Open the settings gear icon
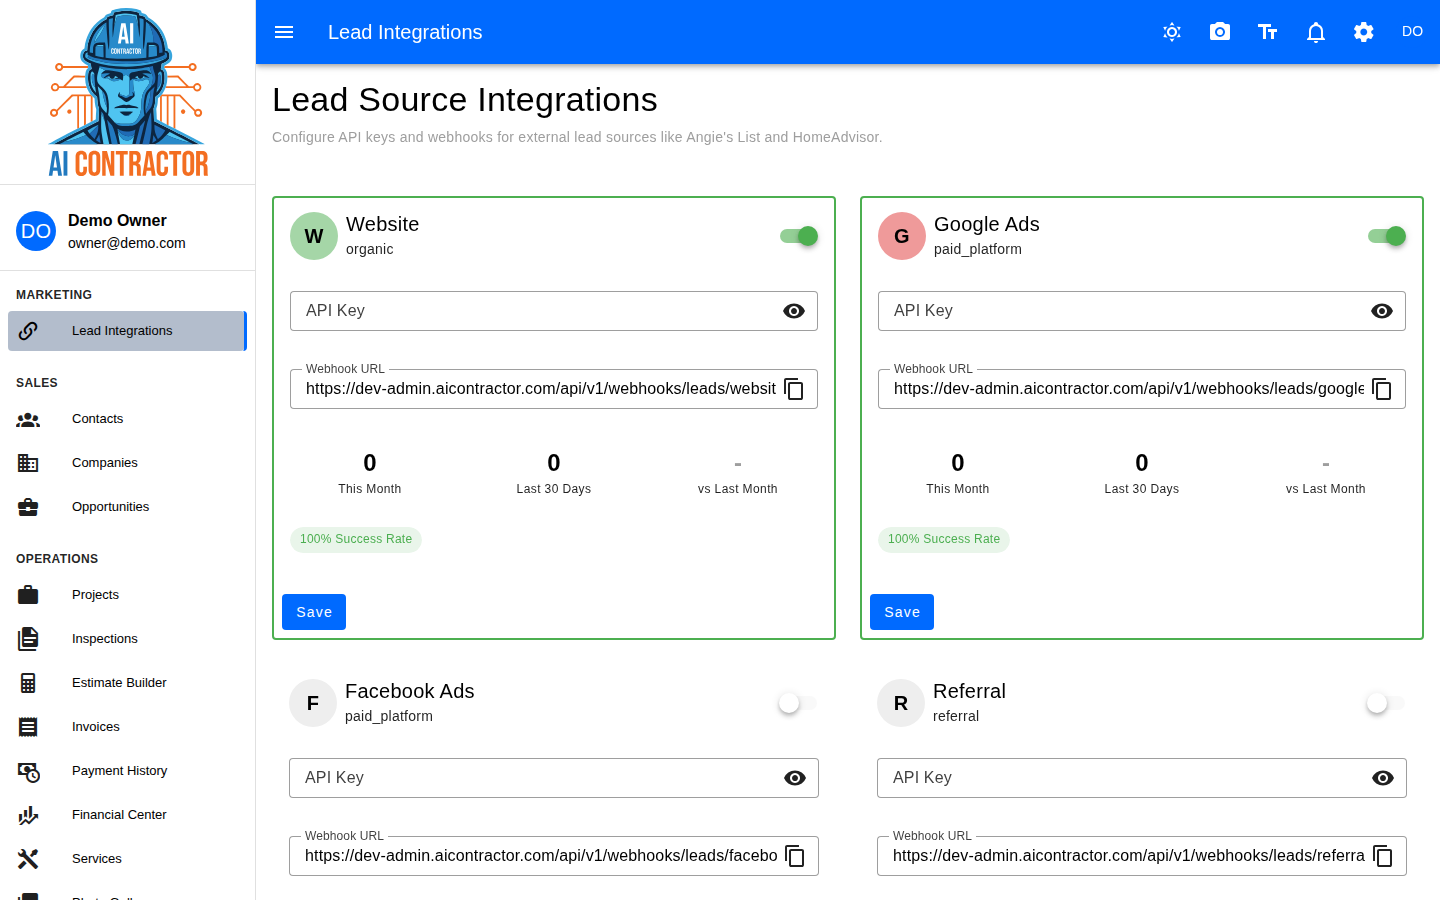This screenshot has height=900, width=1440. pos(1364,32)
